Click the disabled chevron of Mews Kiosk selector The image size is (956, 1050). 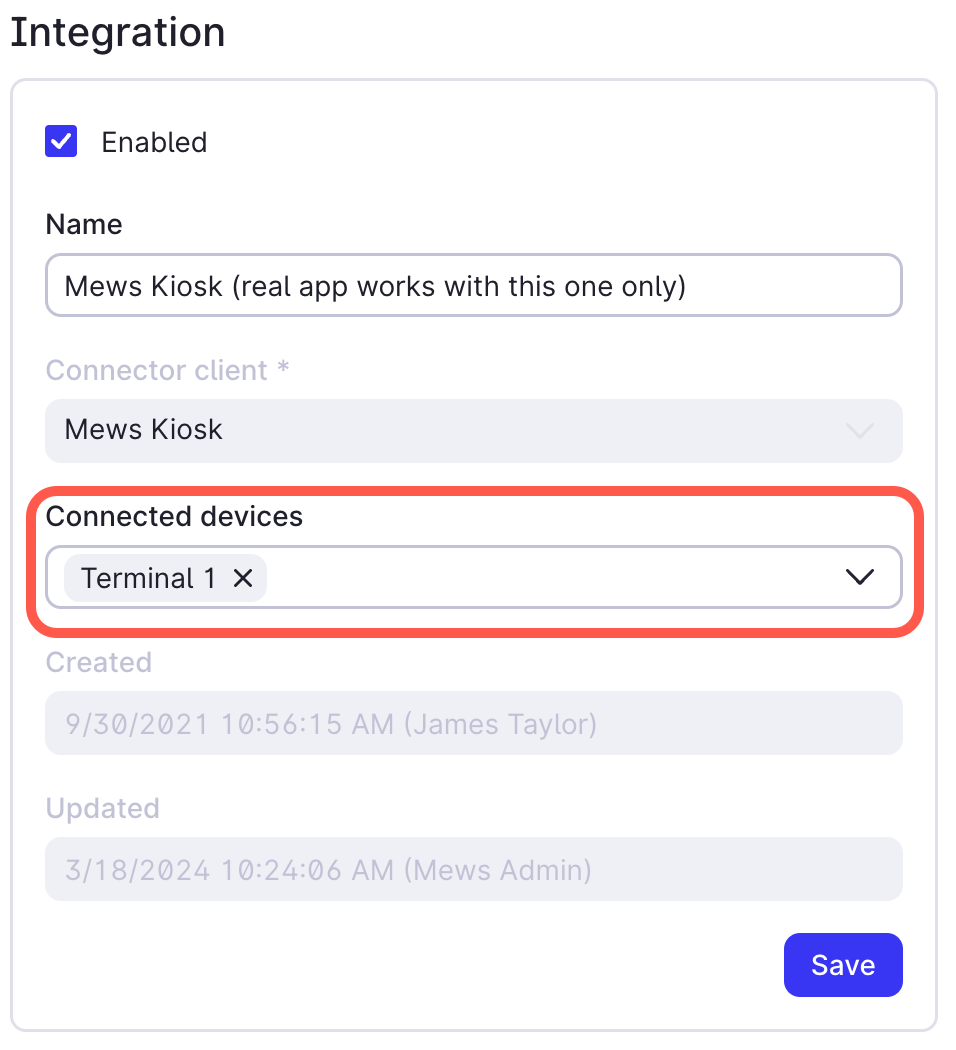click(858, 431)
